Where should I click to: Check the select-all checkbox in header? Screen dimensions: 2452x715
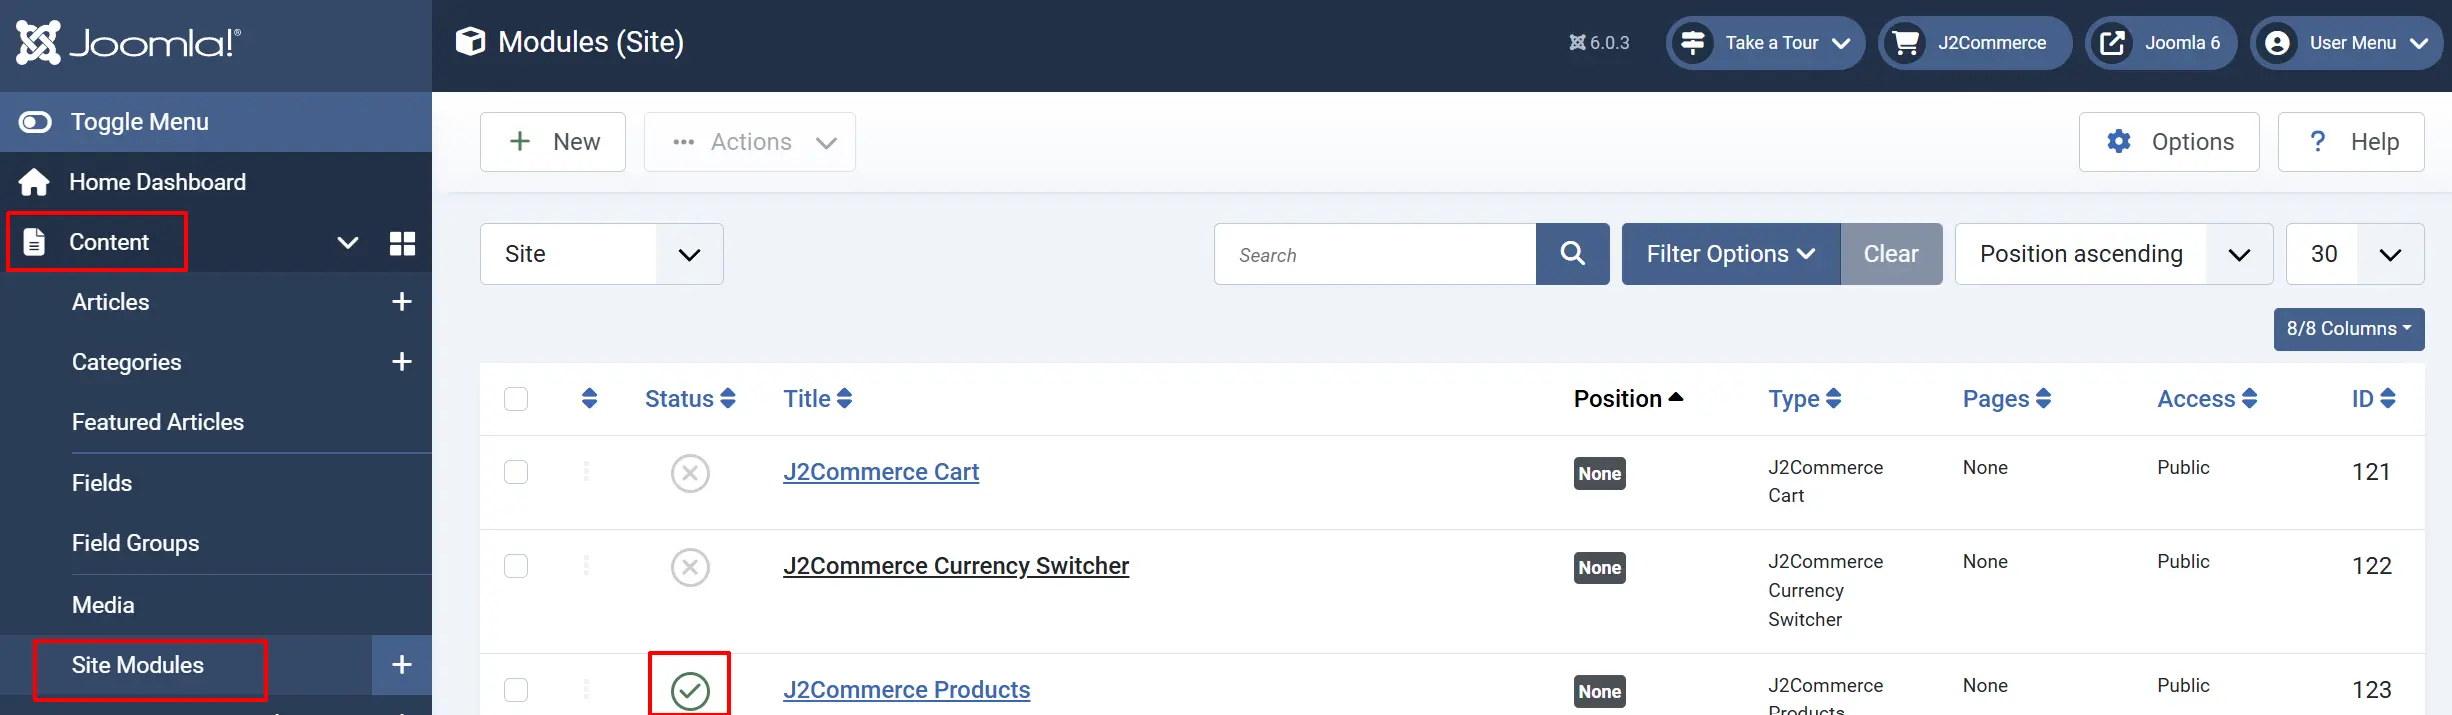coord(516,399)
